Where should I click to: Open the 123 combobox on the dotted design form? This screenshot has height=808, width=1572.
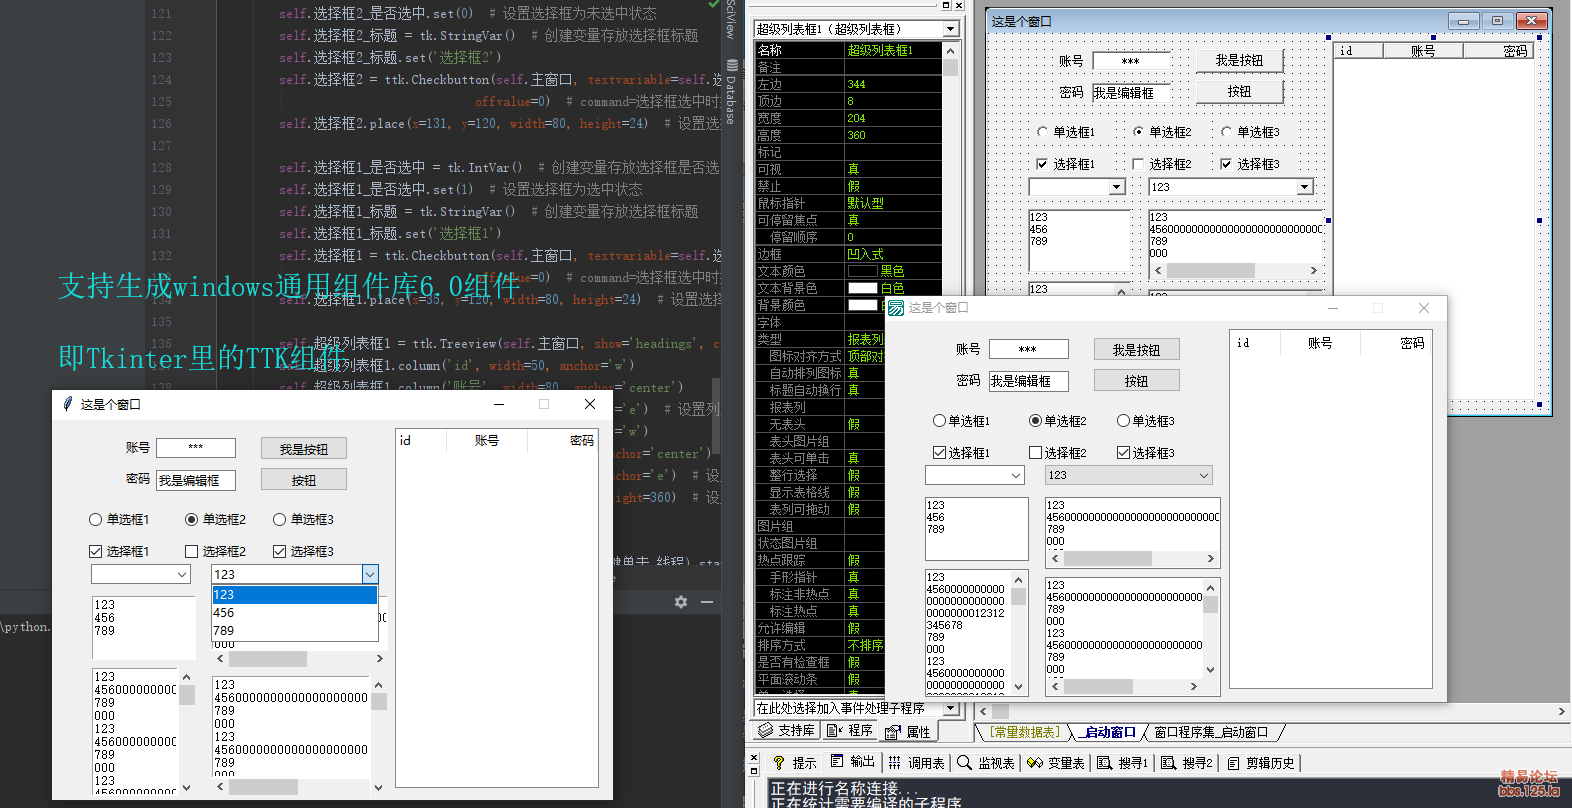(1304, 187)
